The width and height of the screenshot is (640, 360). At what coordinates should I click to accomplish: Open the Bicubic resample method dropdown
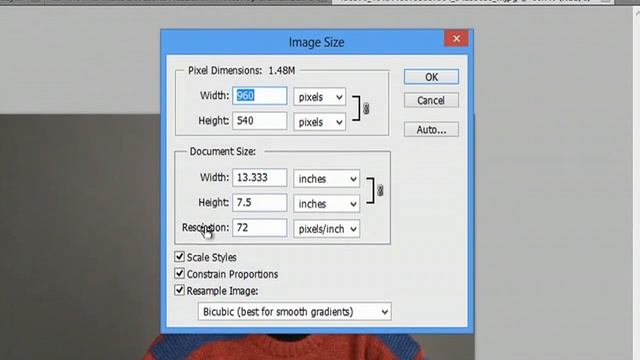click(295, 311)
